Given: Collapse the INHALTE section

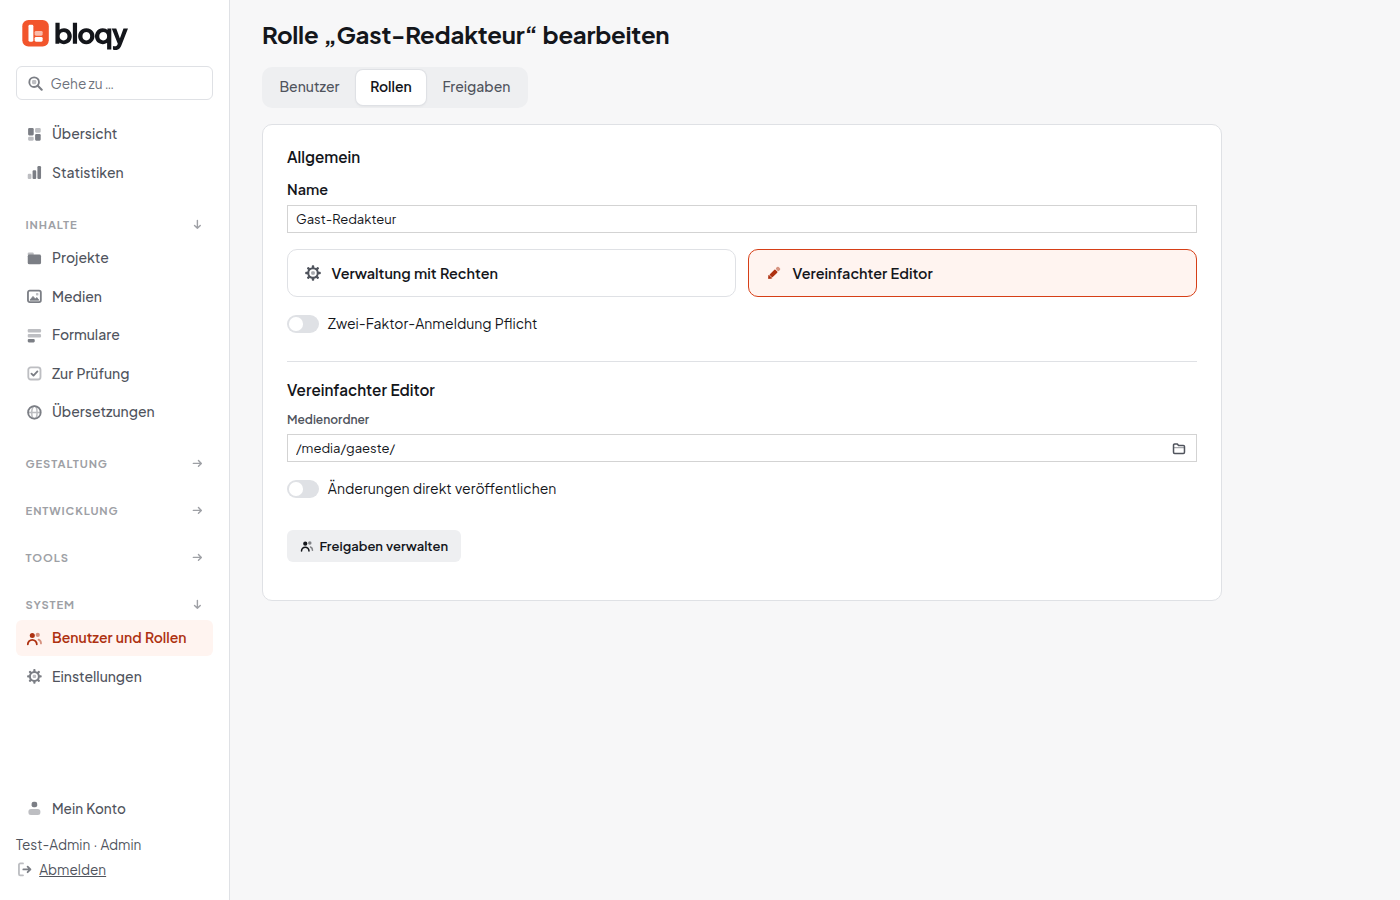Looking at the screenshot, I should tap(114, 225).
